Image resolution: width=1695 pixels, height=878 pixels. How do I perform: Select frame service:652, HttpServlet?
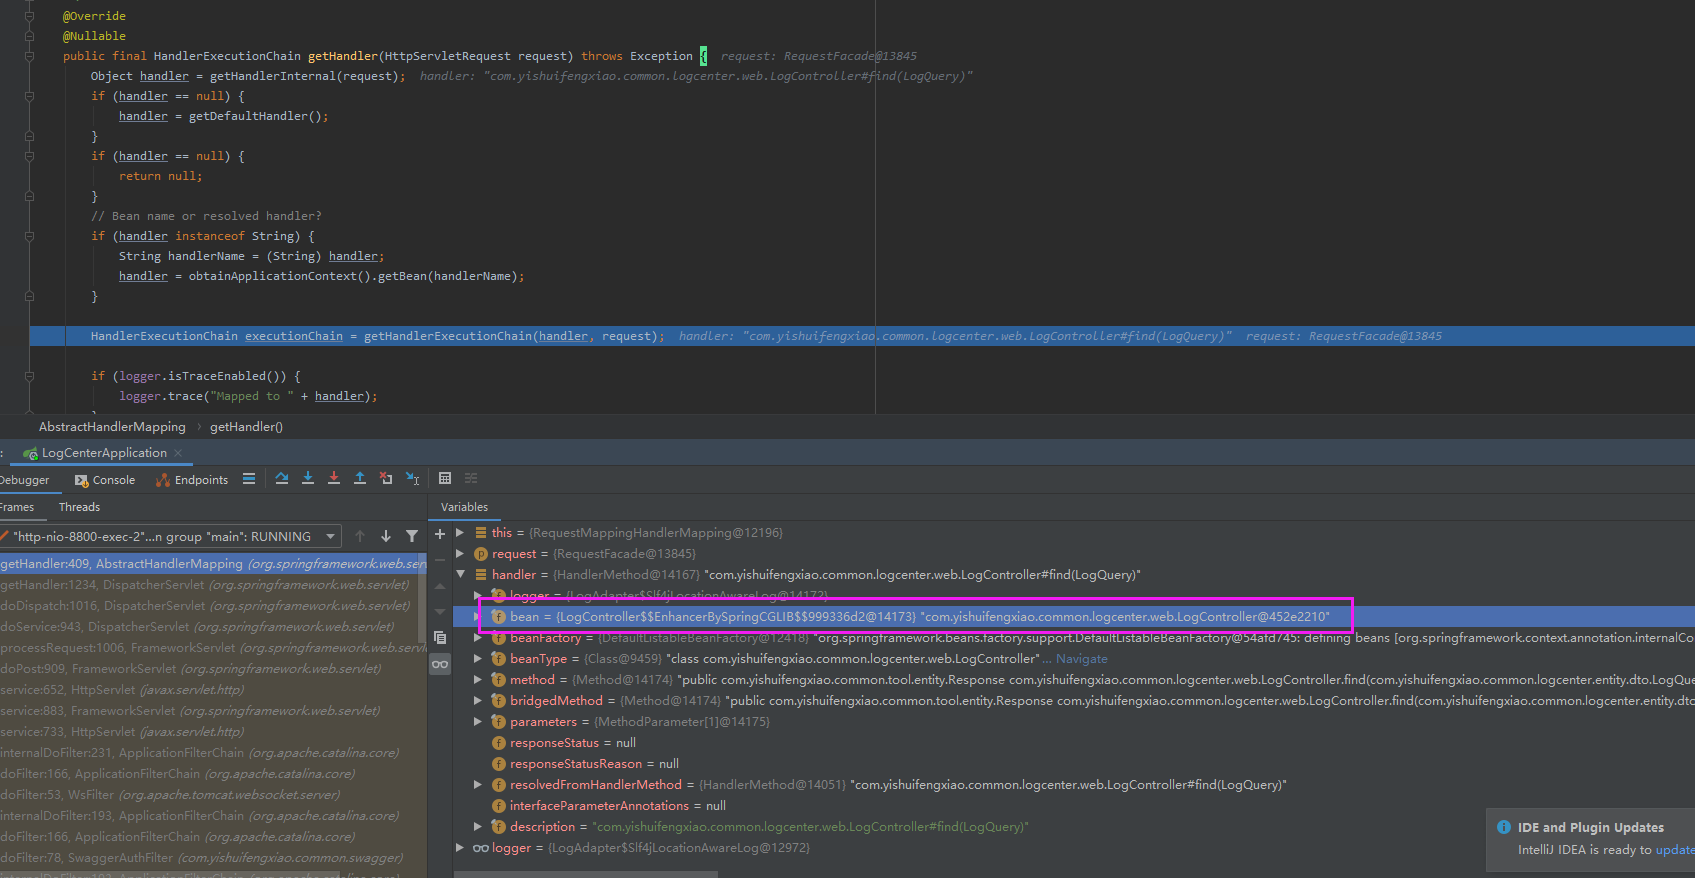(213, 690)
